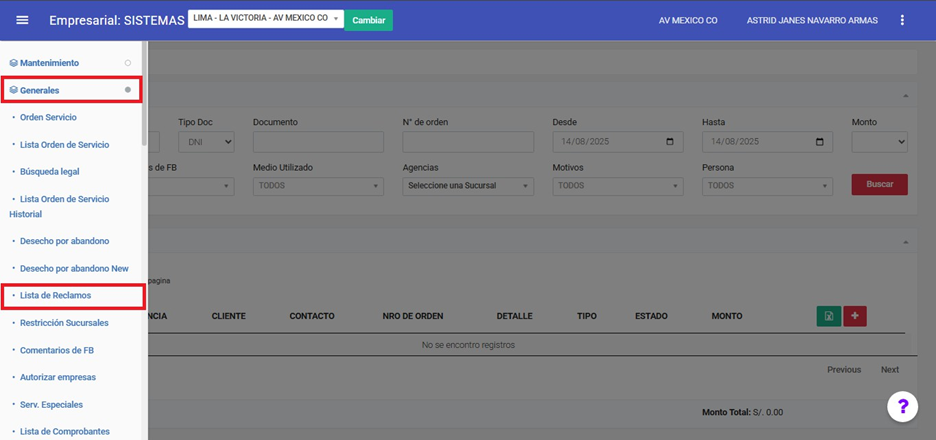This screenshot has width=936, height=440.
Task: Click the purple question mark help icon
Action: pos(902,406)
